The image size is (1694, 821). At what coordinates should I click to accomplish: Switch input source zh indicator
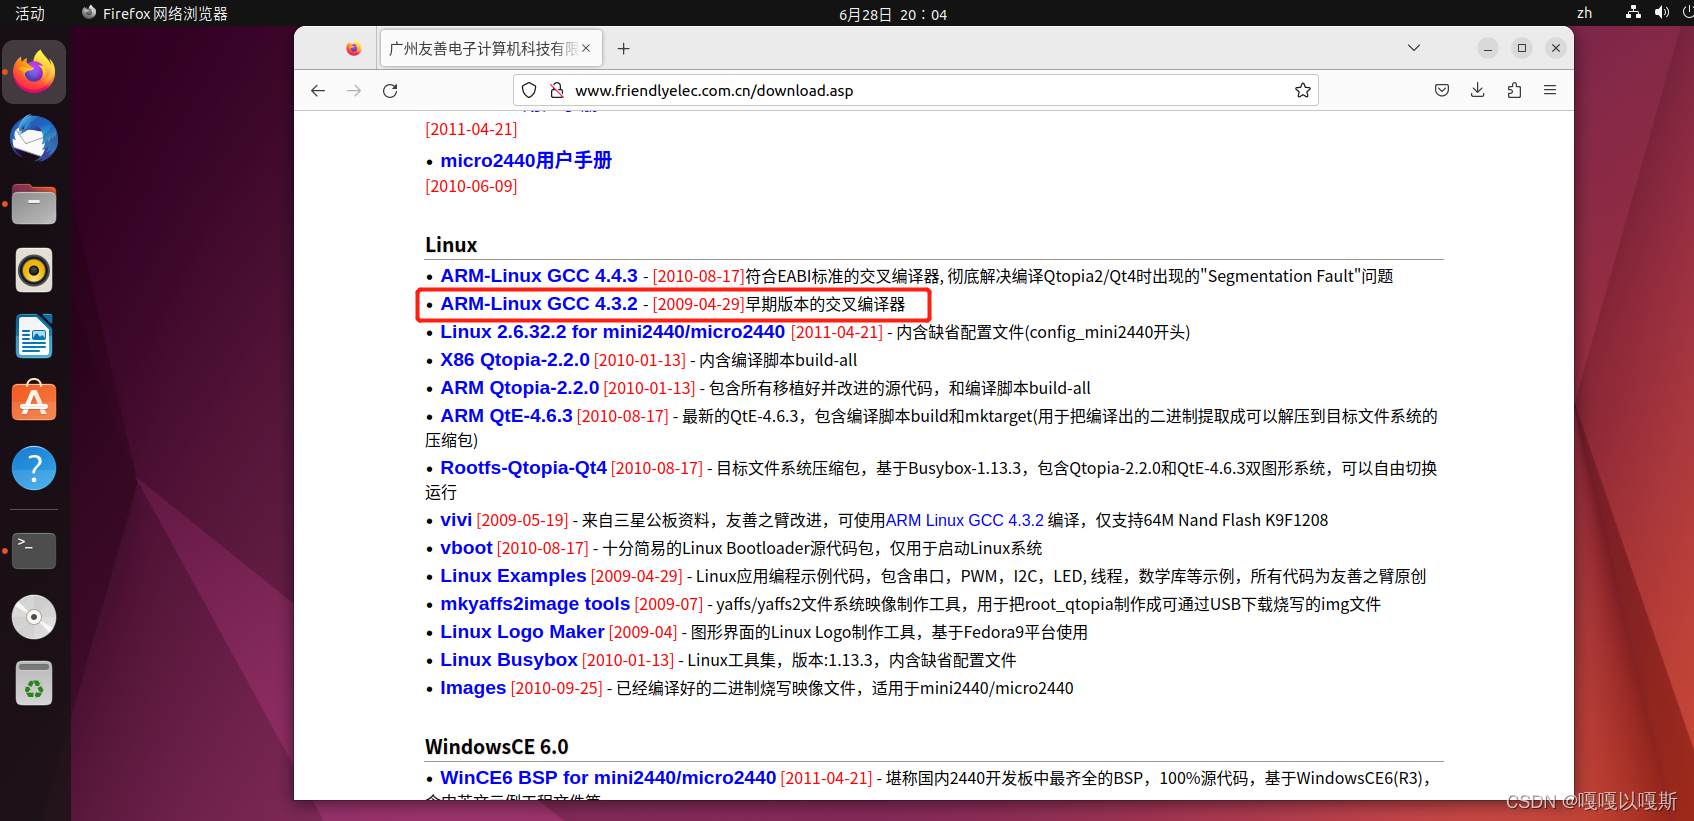[x=1584, y=13]
